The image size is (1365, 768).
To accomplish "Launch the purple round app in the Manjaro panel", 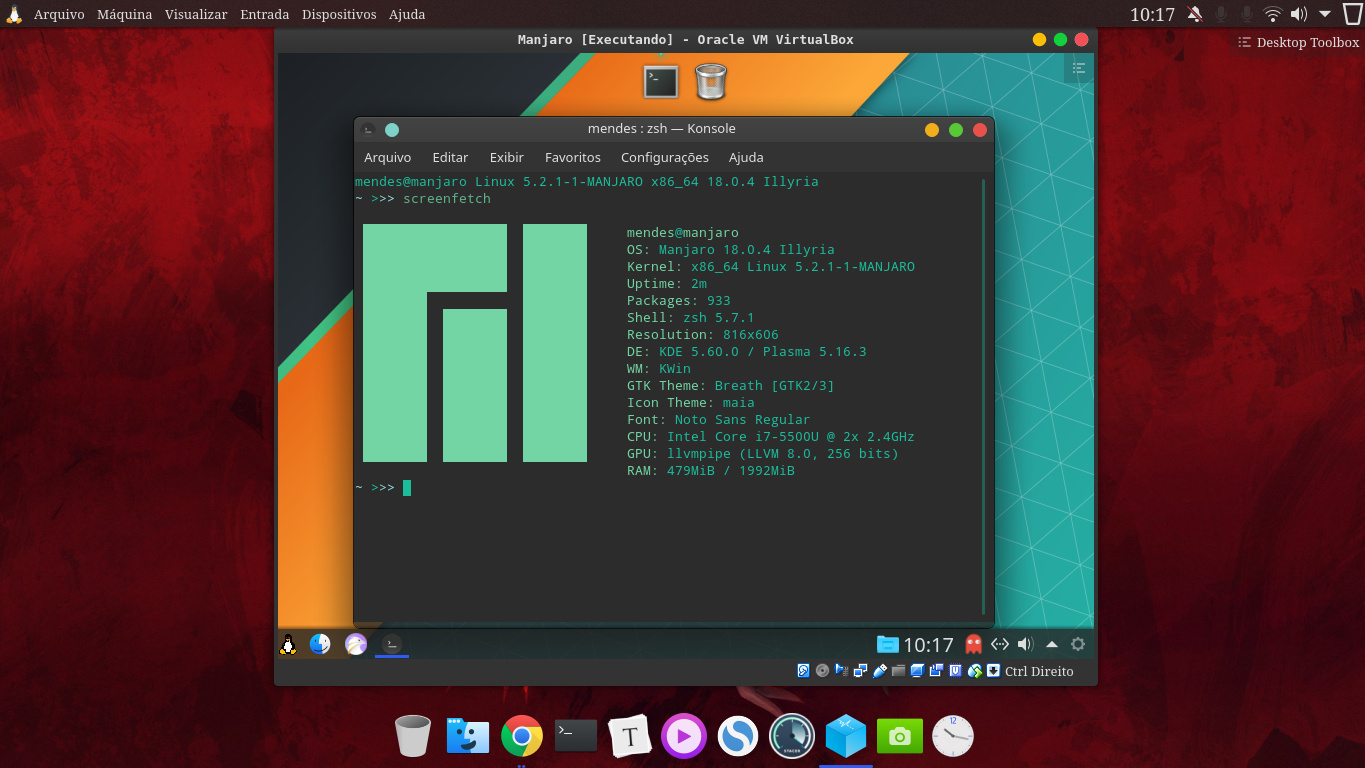I will pyautogui.click(x=356, y=645).
